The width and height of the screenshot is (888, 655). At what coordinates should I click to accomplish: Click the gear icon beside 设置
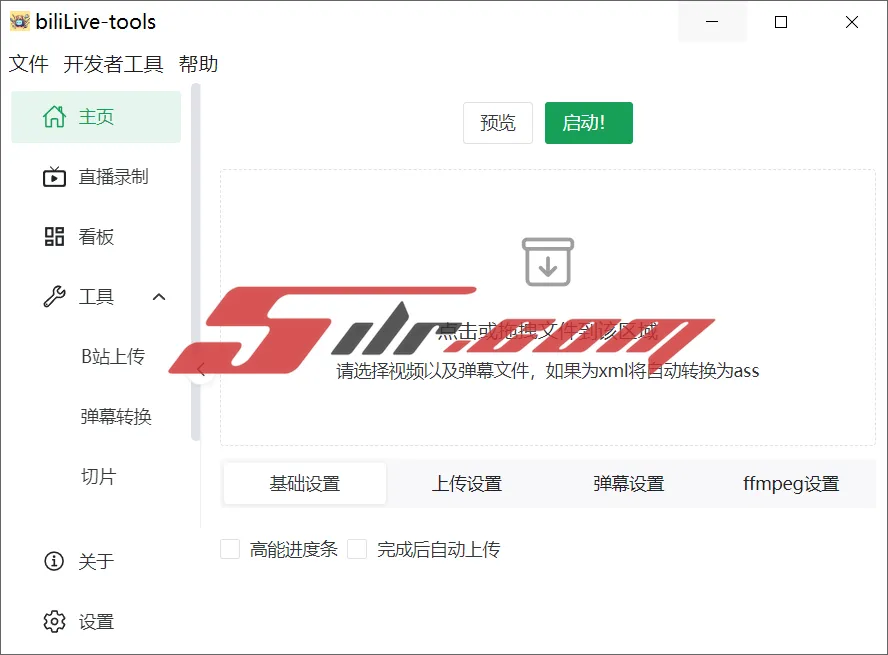pyautogui.click(x=54, y=621)
